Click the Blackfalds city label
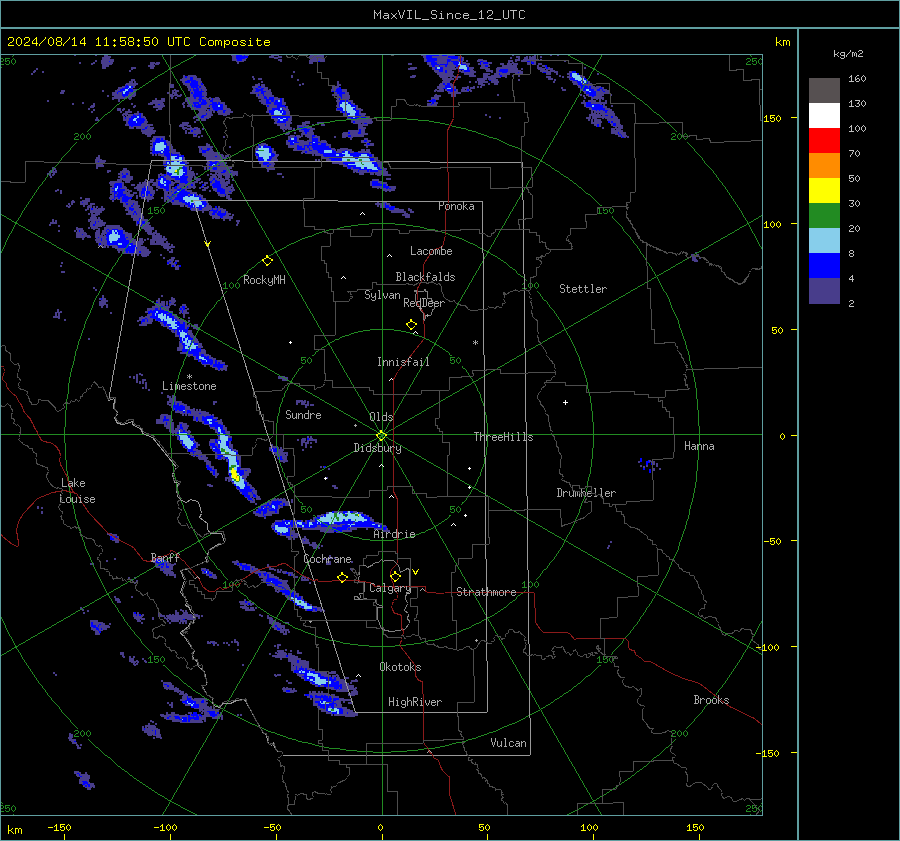900x841 pixels. click(425, 277)
